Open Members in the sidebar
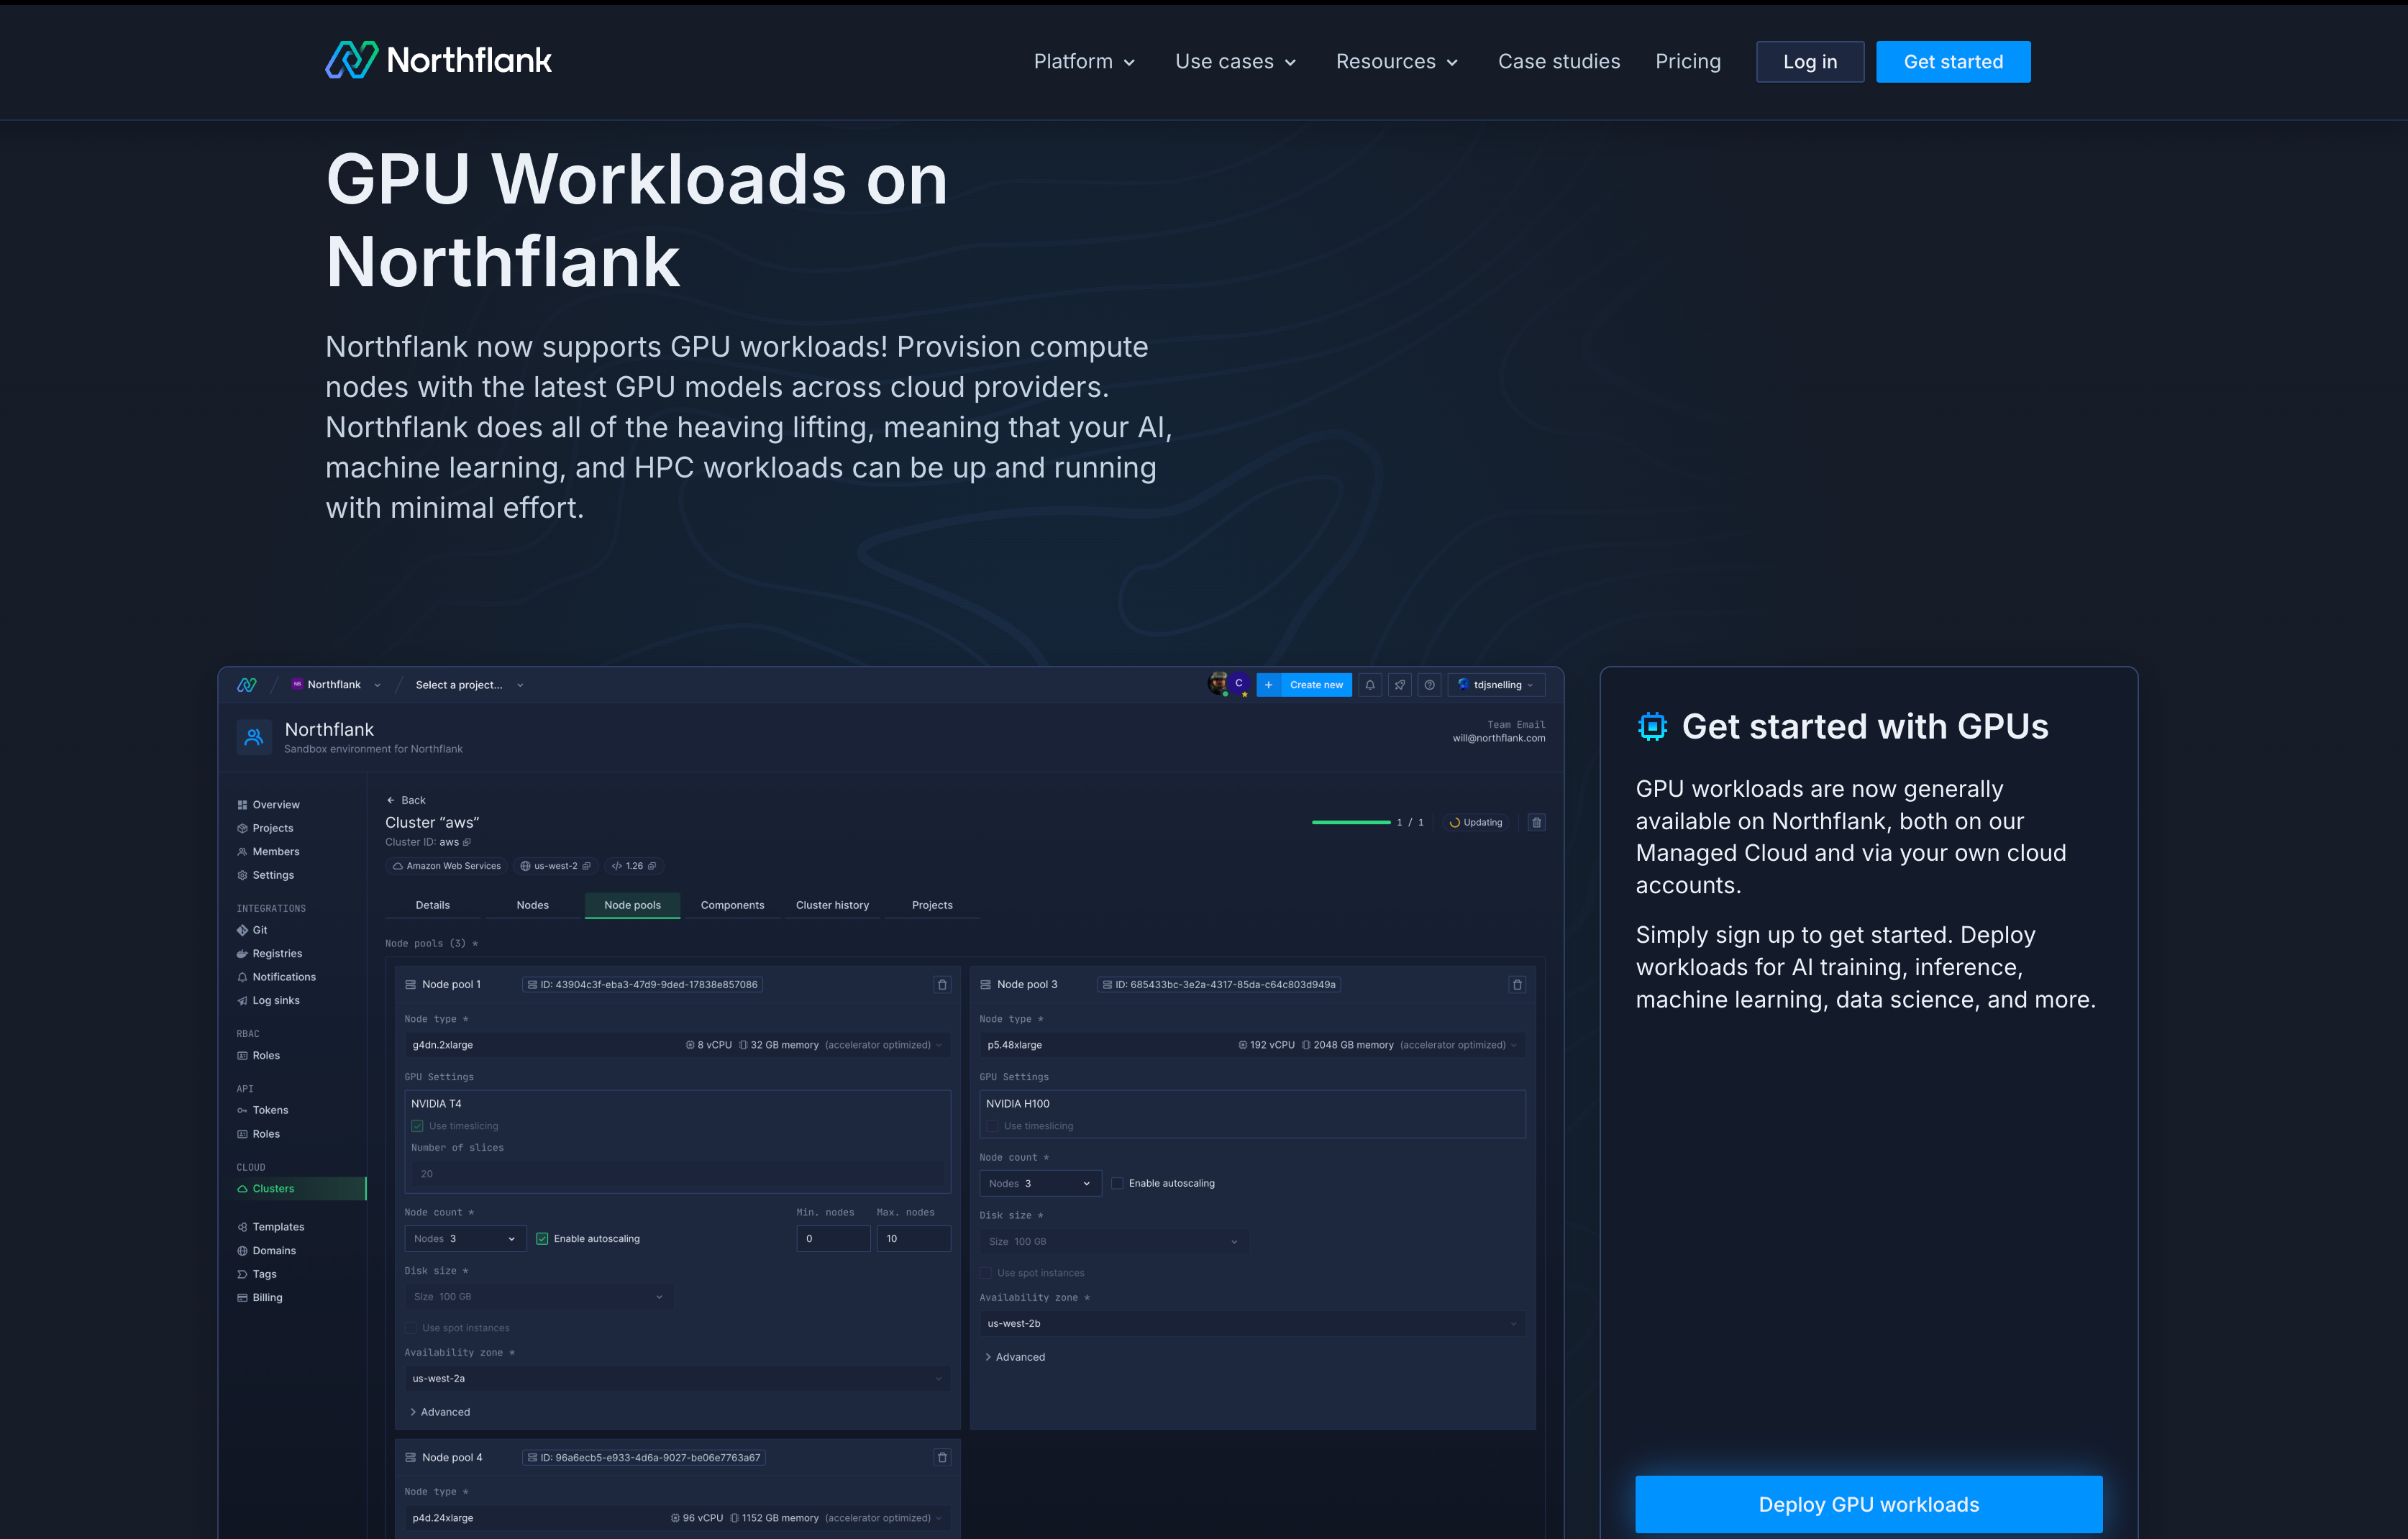2408x1539 pixels. 268,852
